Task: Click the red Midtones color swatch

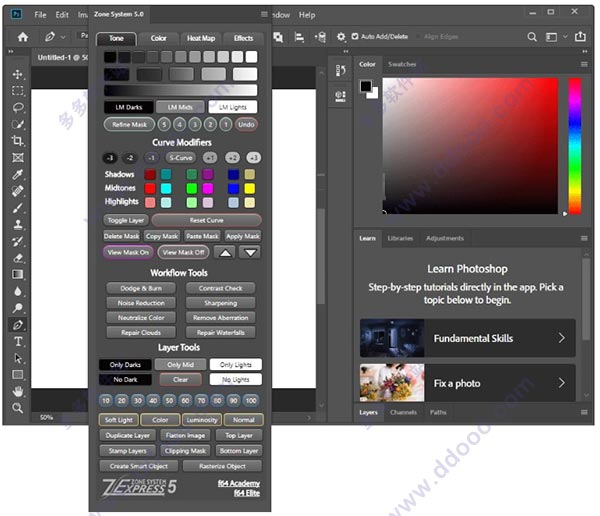Action: coord(150,188)
